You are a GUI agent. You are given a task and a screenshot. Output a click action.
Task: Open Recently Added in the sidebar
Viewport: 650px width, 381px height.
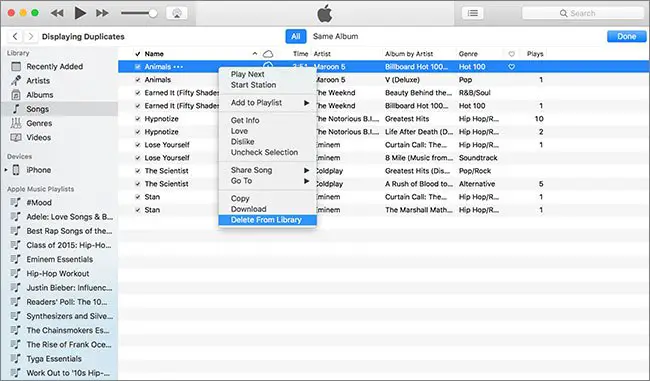click(54, 66)
